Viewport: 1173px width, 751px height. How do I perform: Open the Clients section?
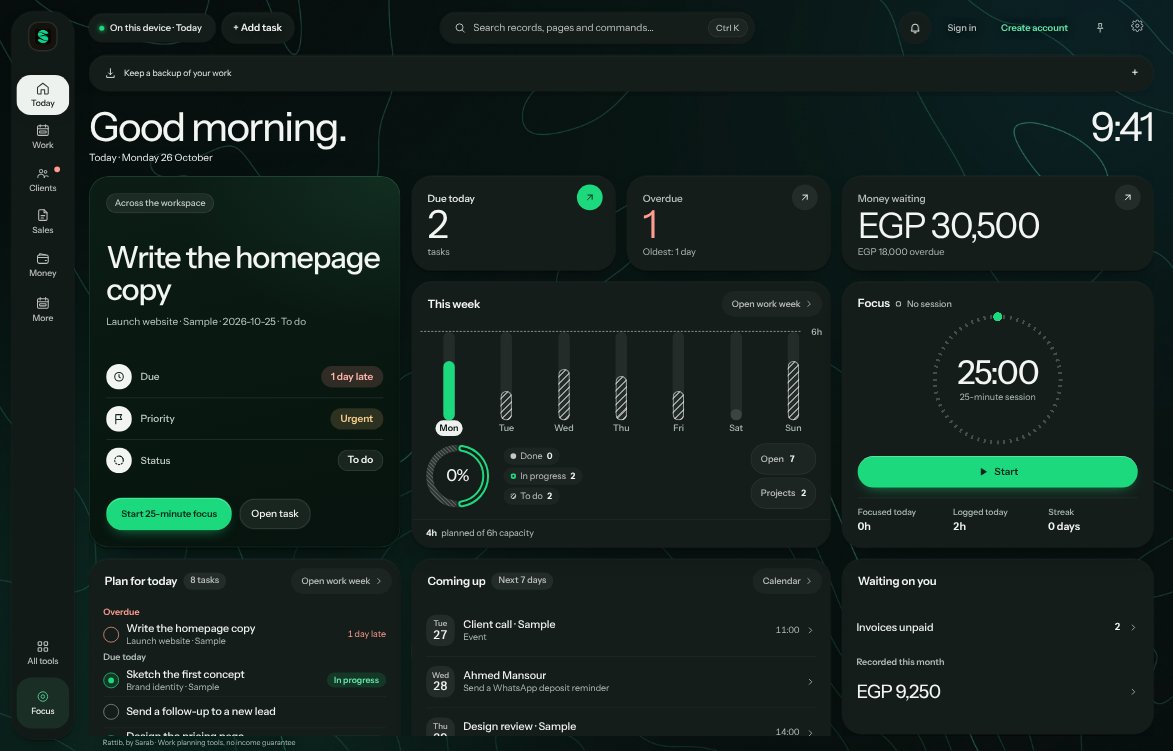tap(43, 180)
